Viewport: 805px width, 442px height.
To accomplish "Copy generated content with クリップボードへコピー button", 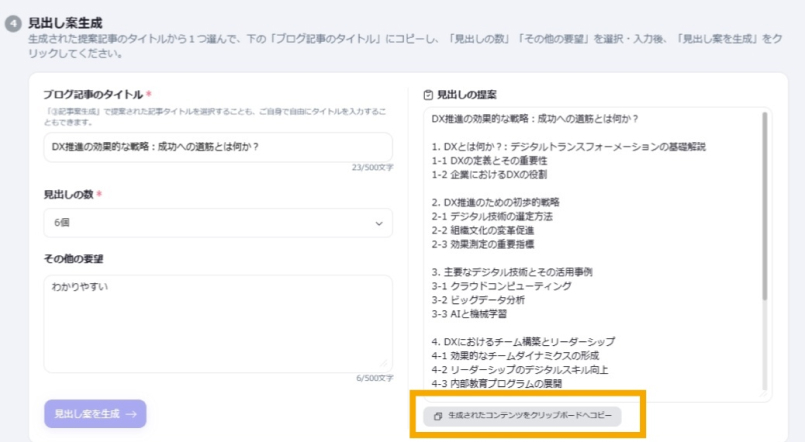I will click(x=521, y=415).
